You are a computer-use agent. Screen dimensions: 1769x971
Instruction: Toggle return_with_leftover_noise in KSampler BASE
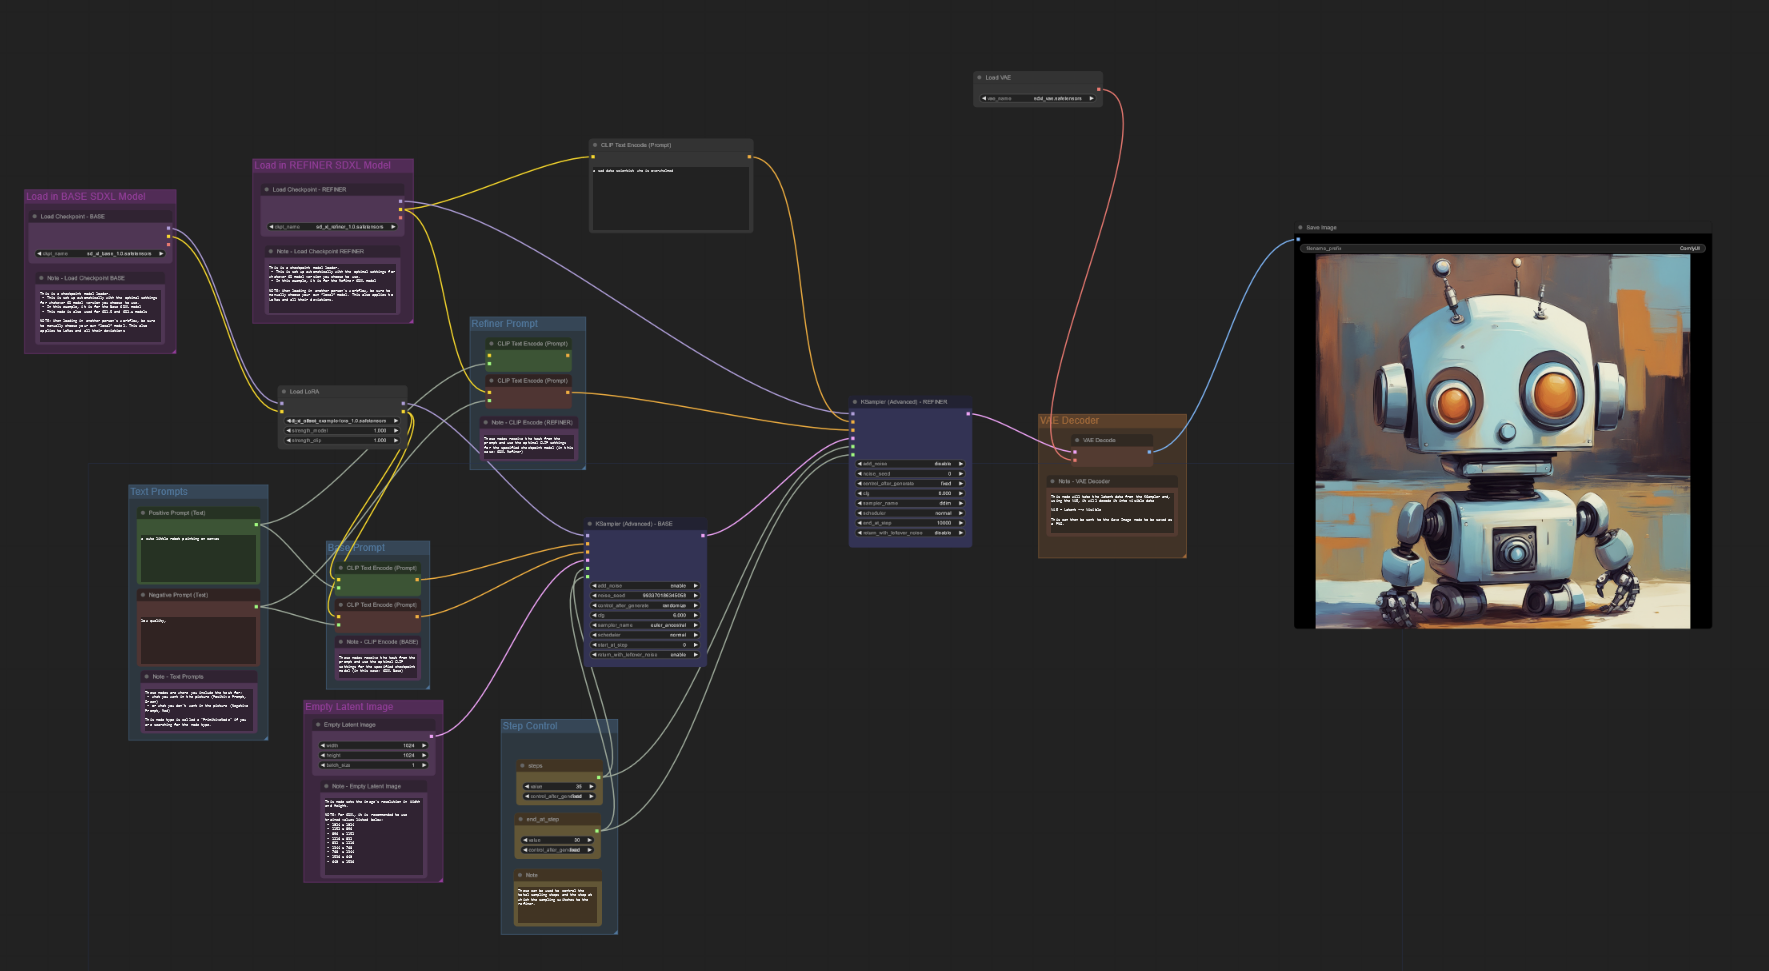[x=645, y=655]
